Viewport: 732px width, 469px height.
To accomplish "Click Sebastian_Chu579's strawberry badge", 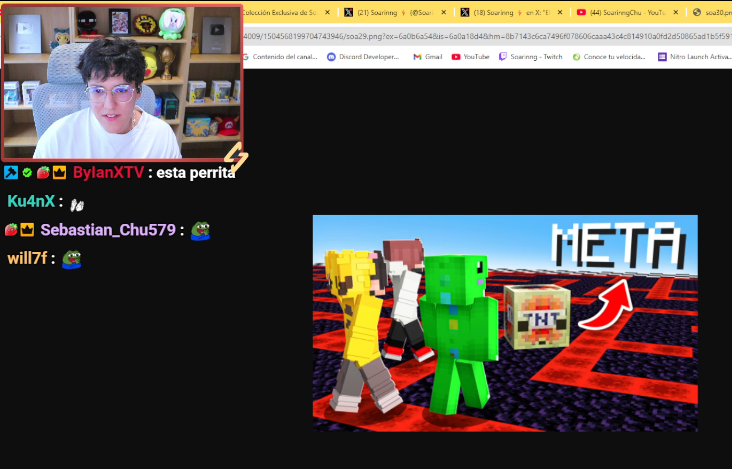I will tap(11, 229).
